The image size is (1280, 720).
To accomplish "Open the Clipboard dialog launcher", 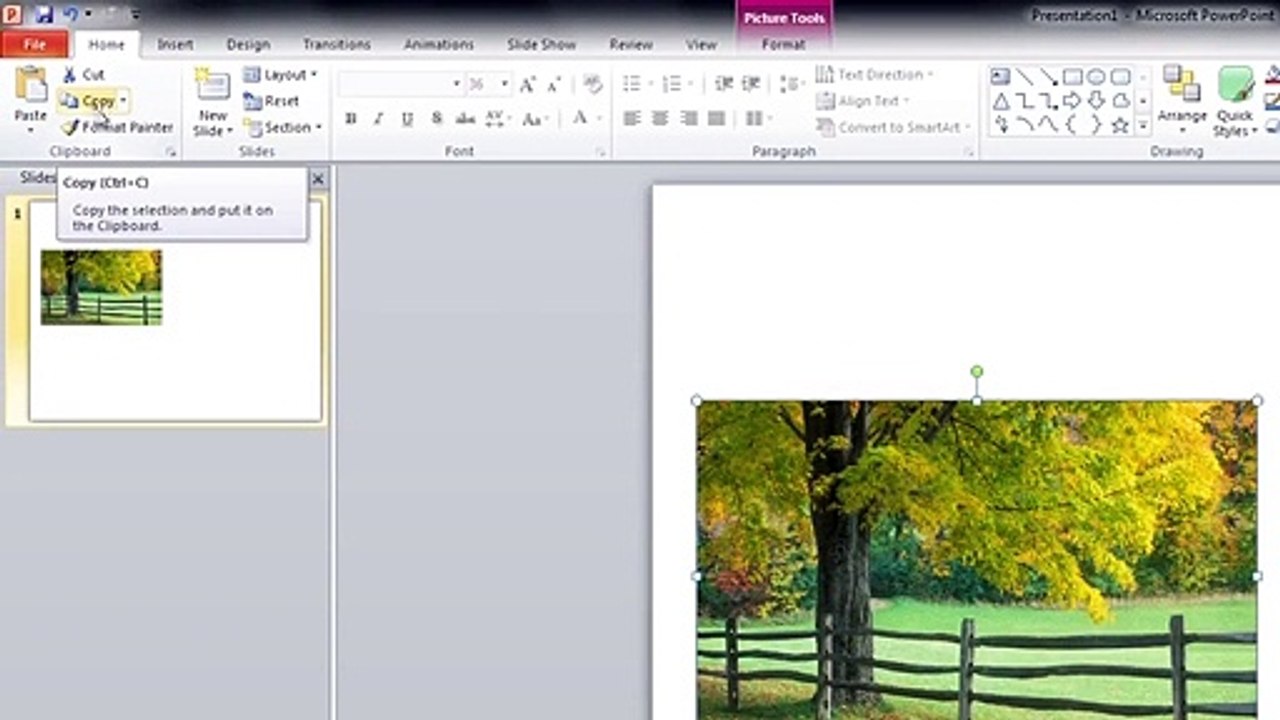I will (171, 152).
